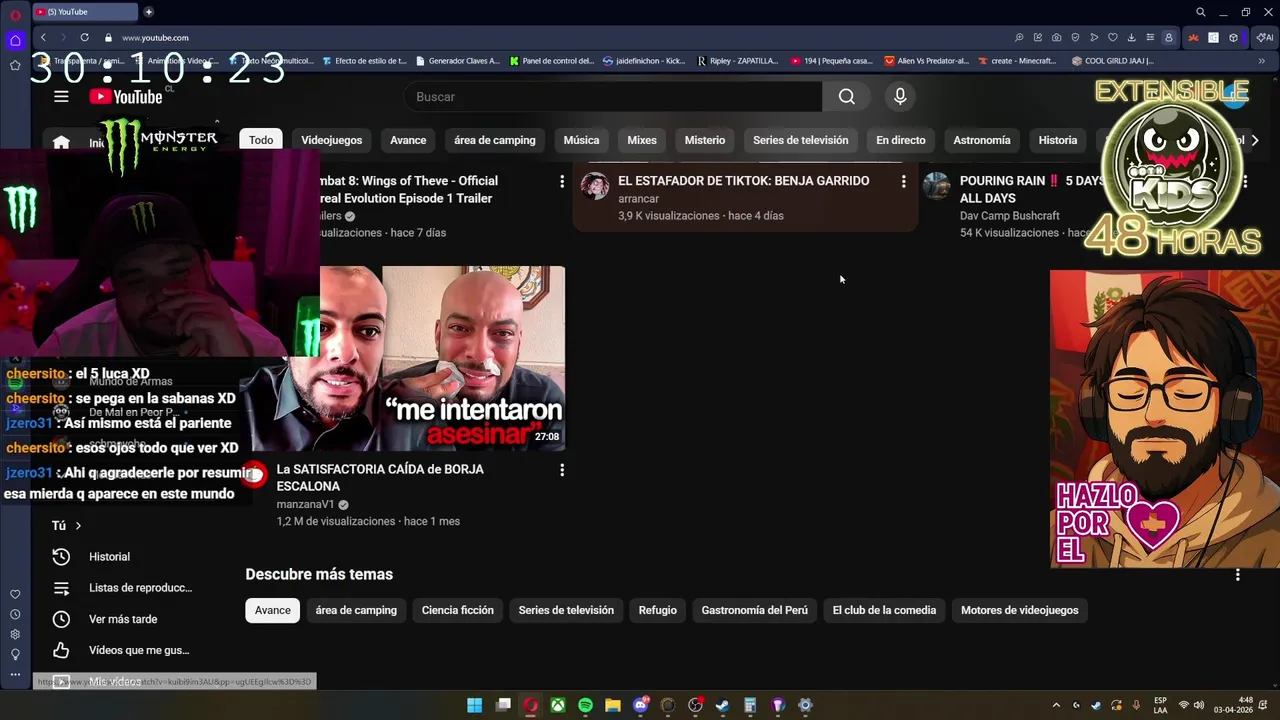Select Avance under Descubre más temas
Viewport: 1280px width, 720px height.
[273, 611]
